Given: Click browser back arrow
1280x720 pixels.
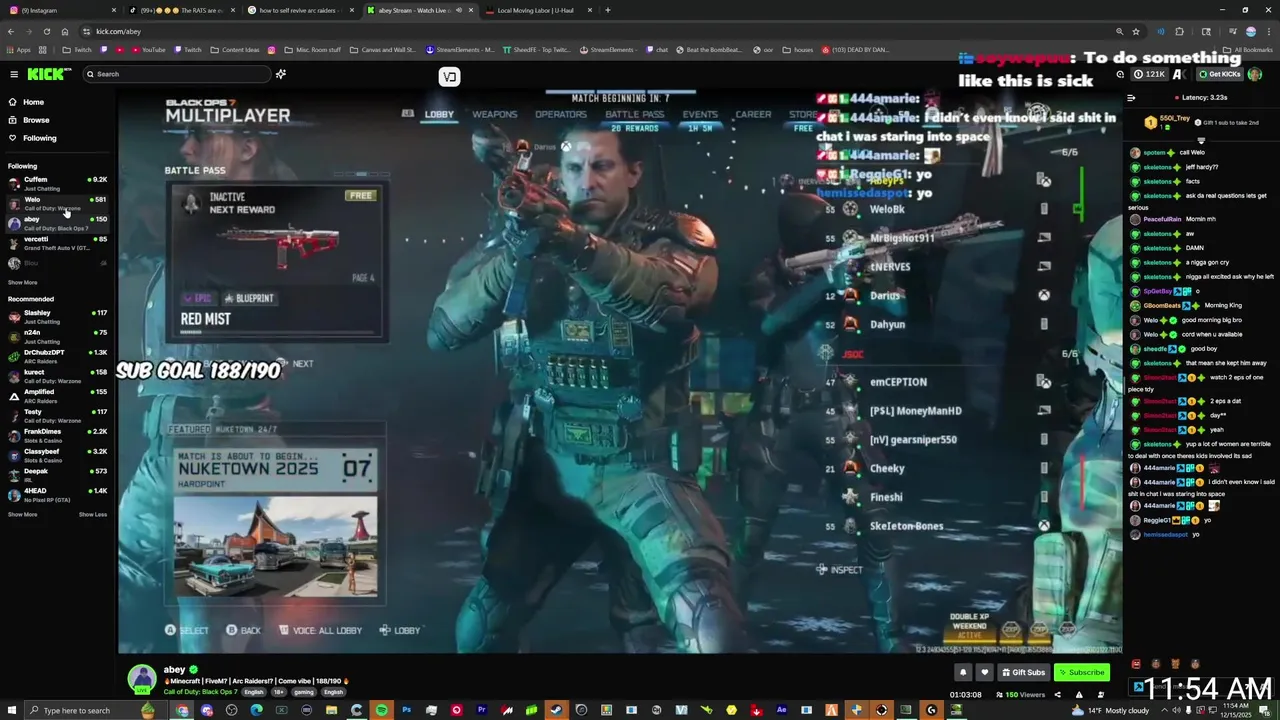Looking at the screenshot, I should click(12, 31).
